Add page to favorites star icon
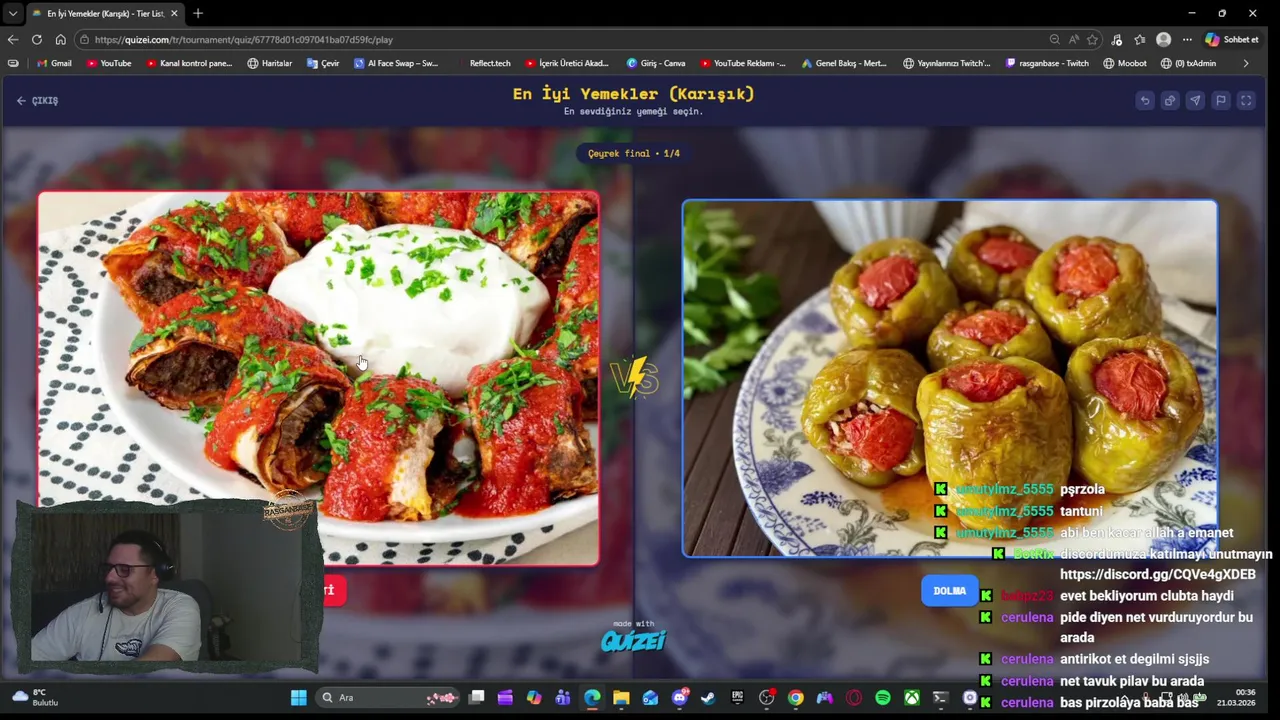Viewport: 1280px width, 720px height. pos(1092,39)
